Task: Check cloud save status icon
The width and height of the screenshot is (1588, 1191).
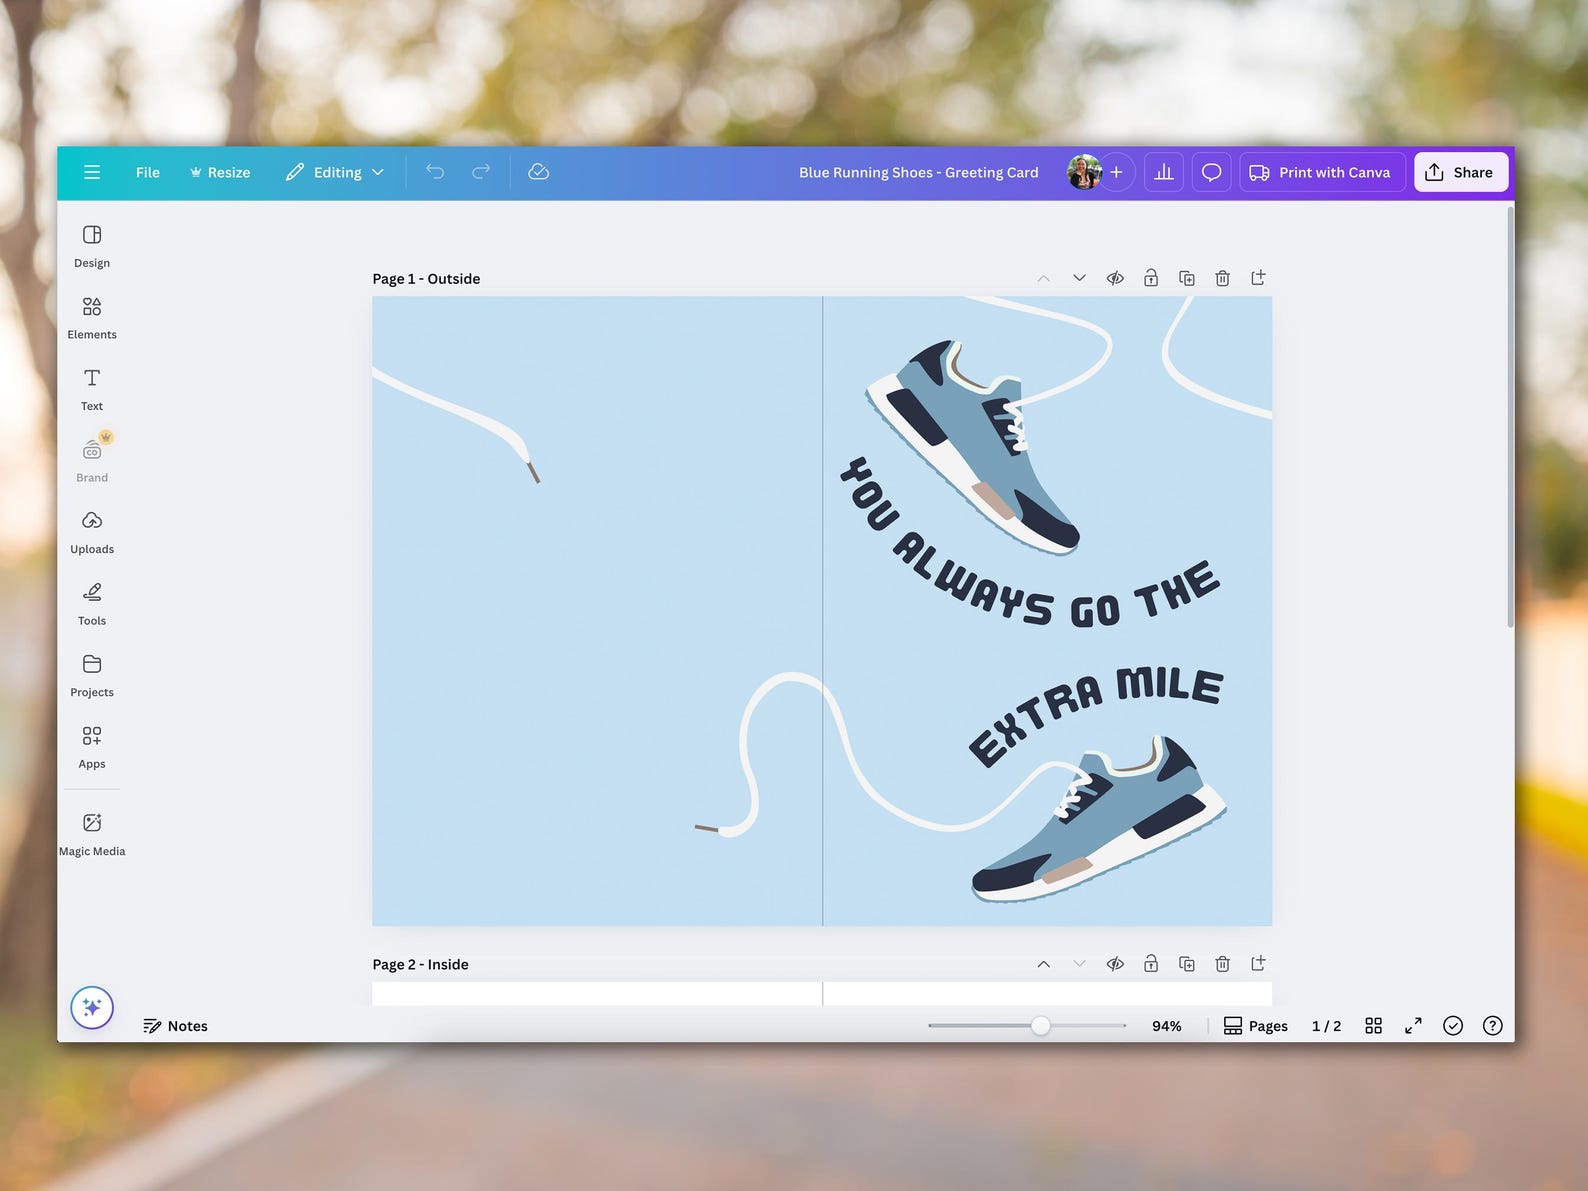Action: click(538, 172)
